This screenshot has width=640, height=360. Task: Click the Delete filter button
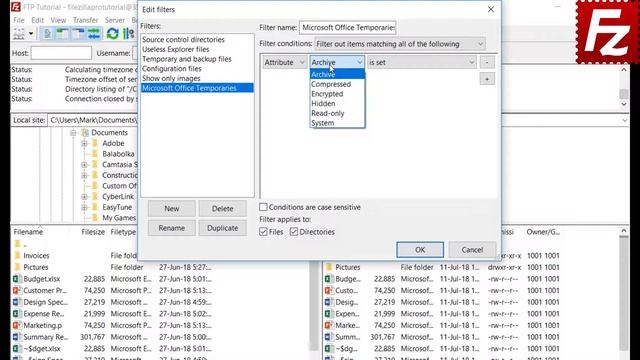coord(222,209)
